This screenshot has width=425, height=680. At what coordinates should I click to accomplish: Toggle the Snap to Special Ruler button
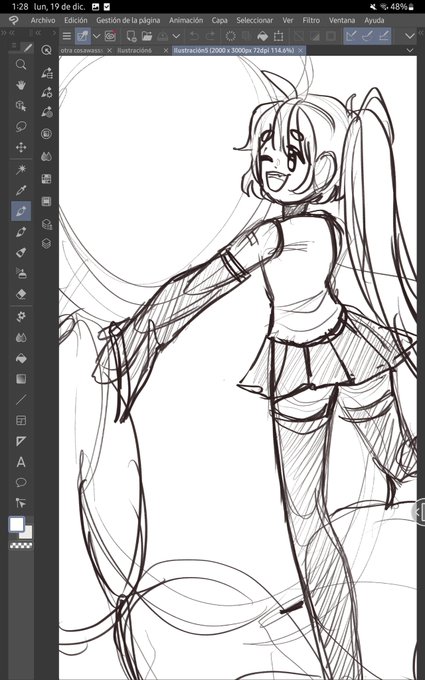point(368,36)
